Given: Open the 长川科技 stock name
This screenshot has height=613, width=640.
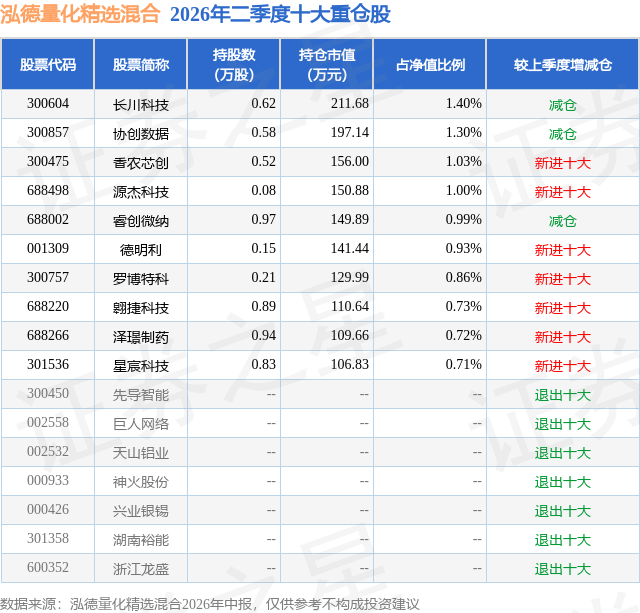Looking at the screenshot, I should 141,105.
